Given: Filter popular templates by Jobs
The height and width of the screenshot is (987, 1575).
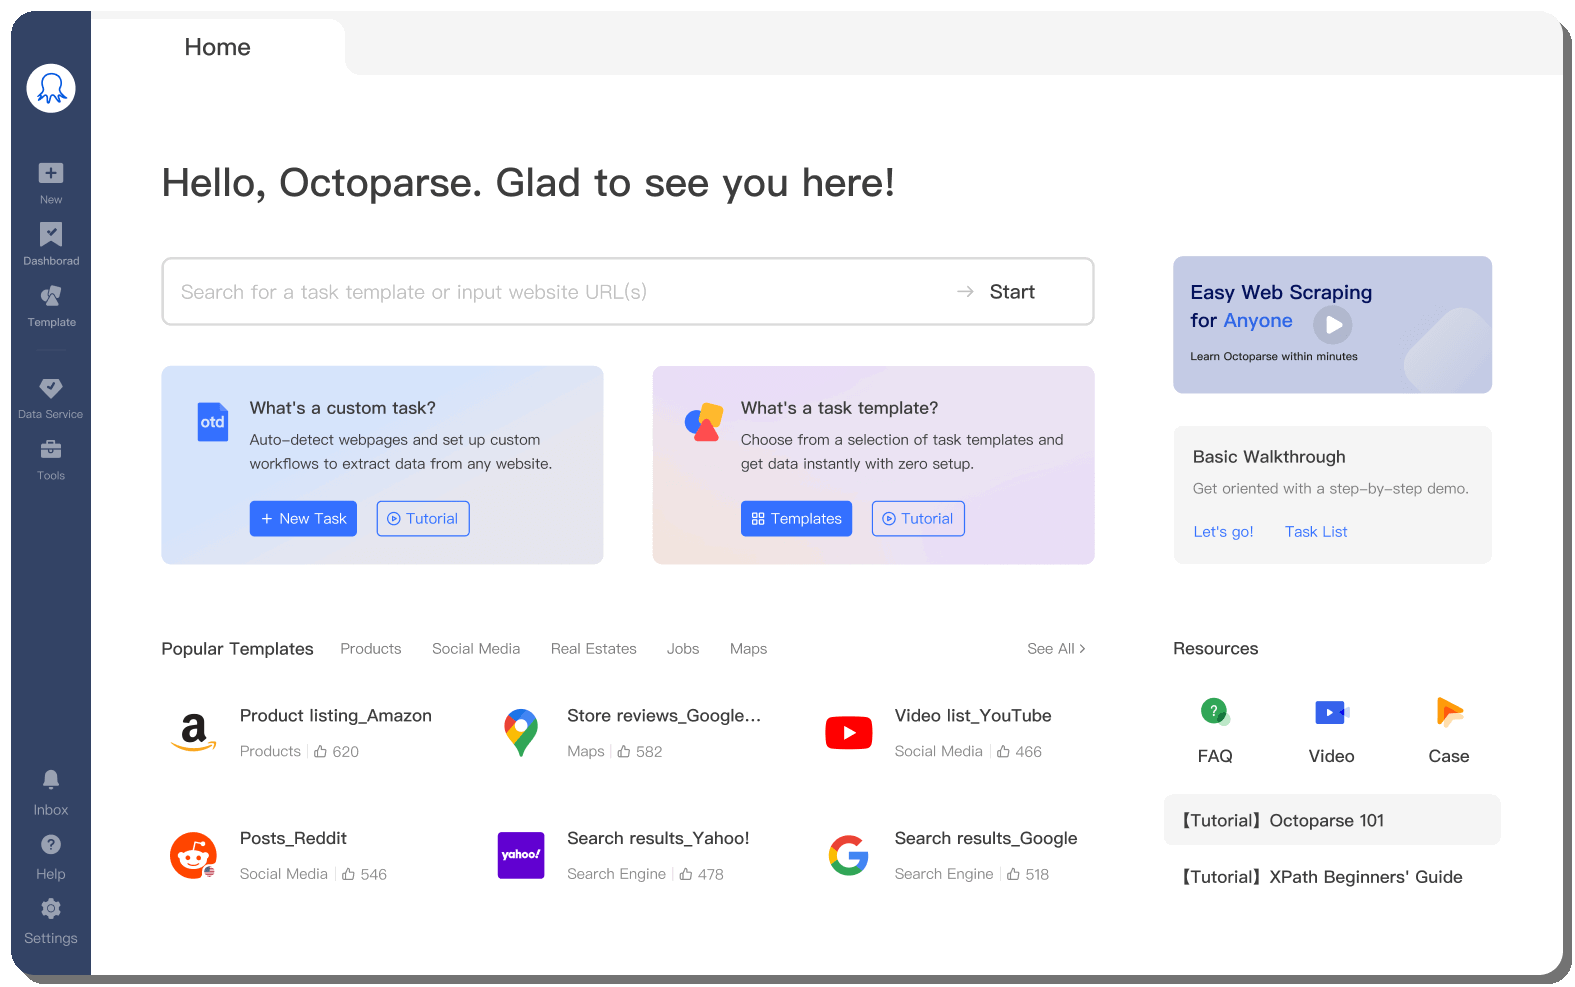Looking at the screenshot, I should [683, 649].
